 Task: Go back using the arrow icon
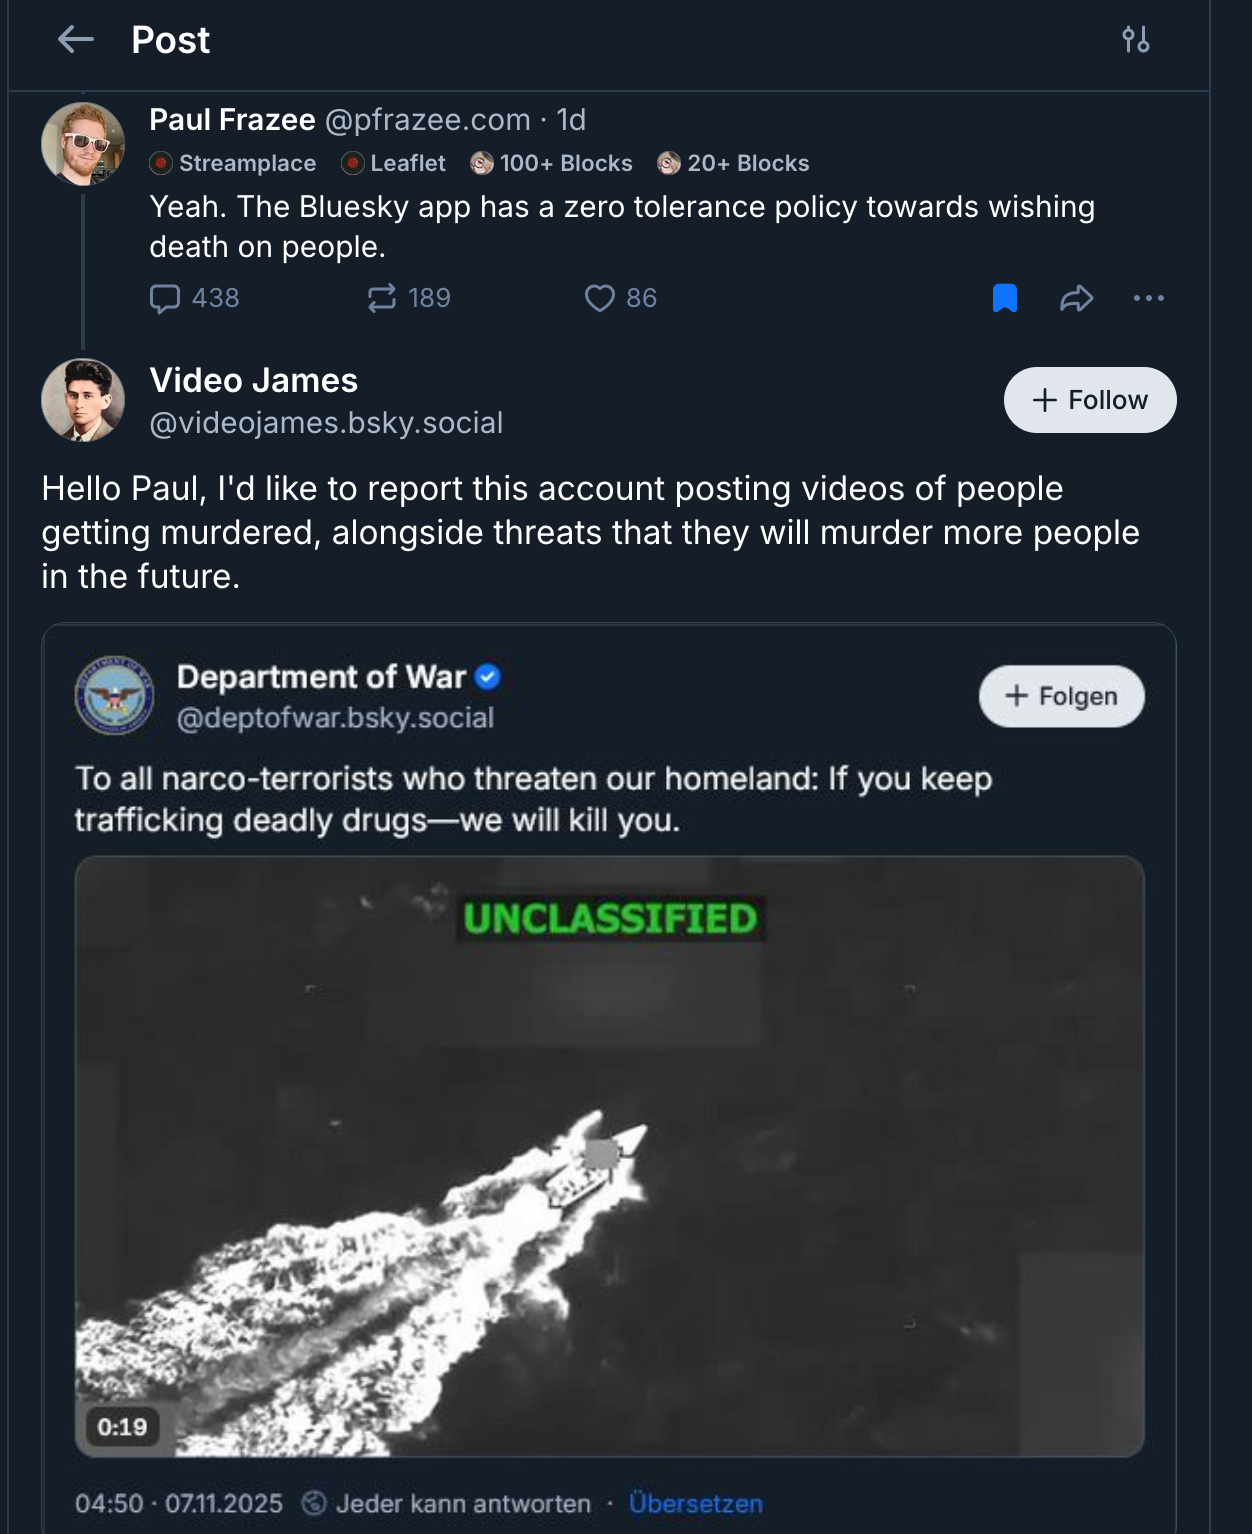tap(76, 40)
